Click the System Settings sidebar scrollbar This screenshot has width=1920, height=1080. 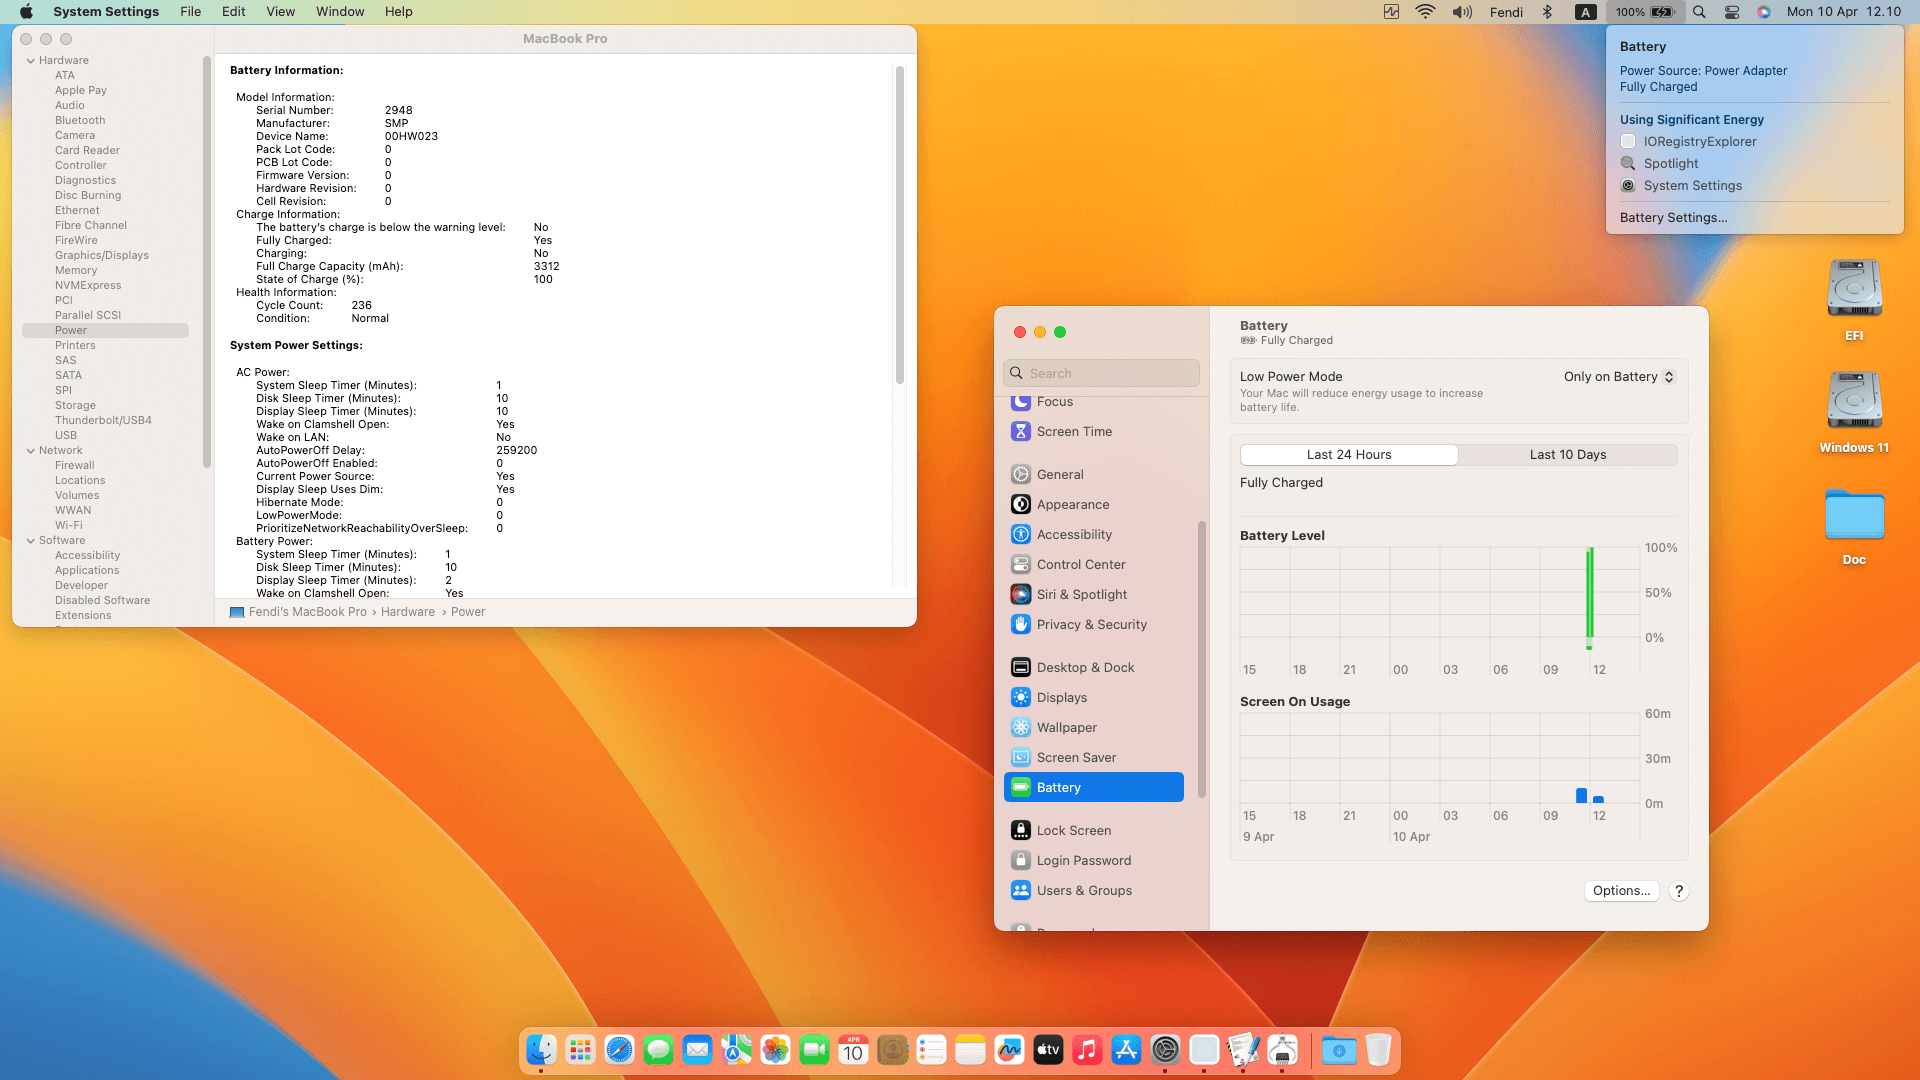point(1201,660)
